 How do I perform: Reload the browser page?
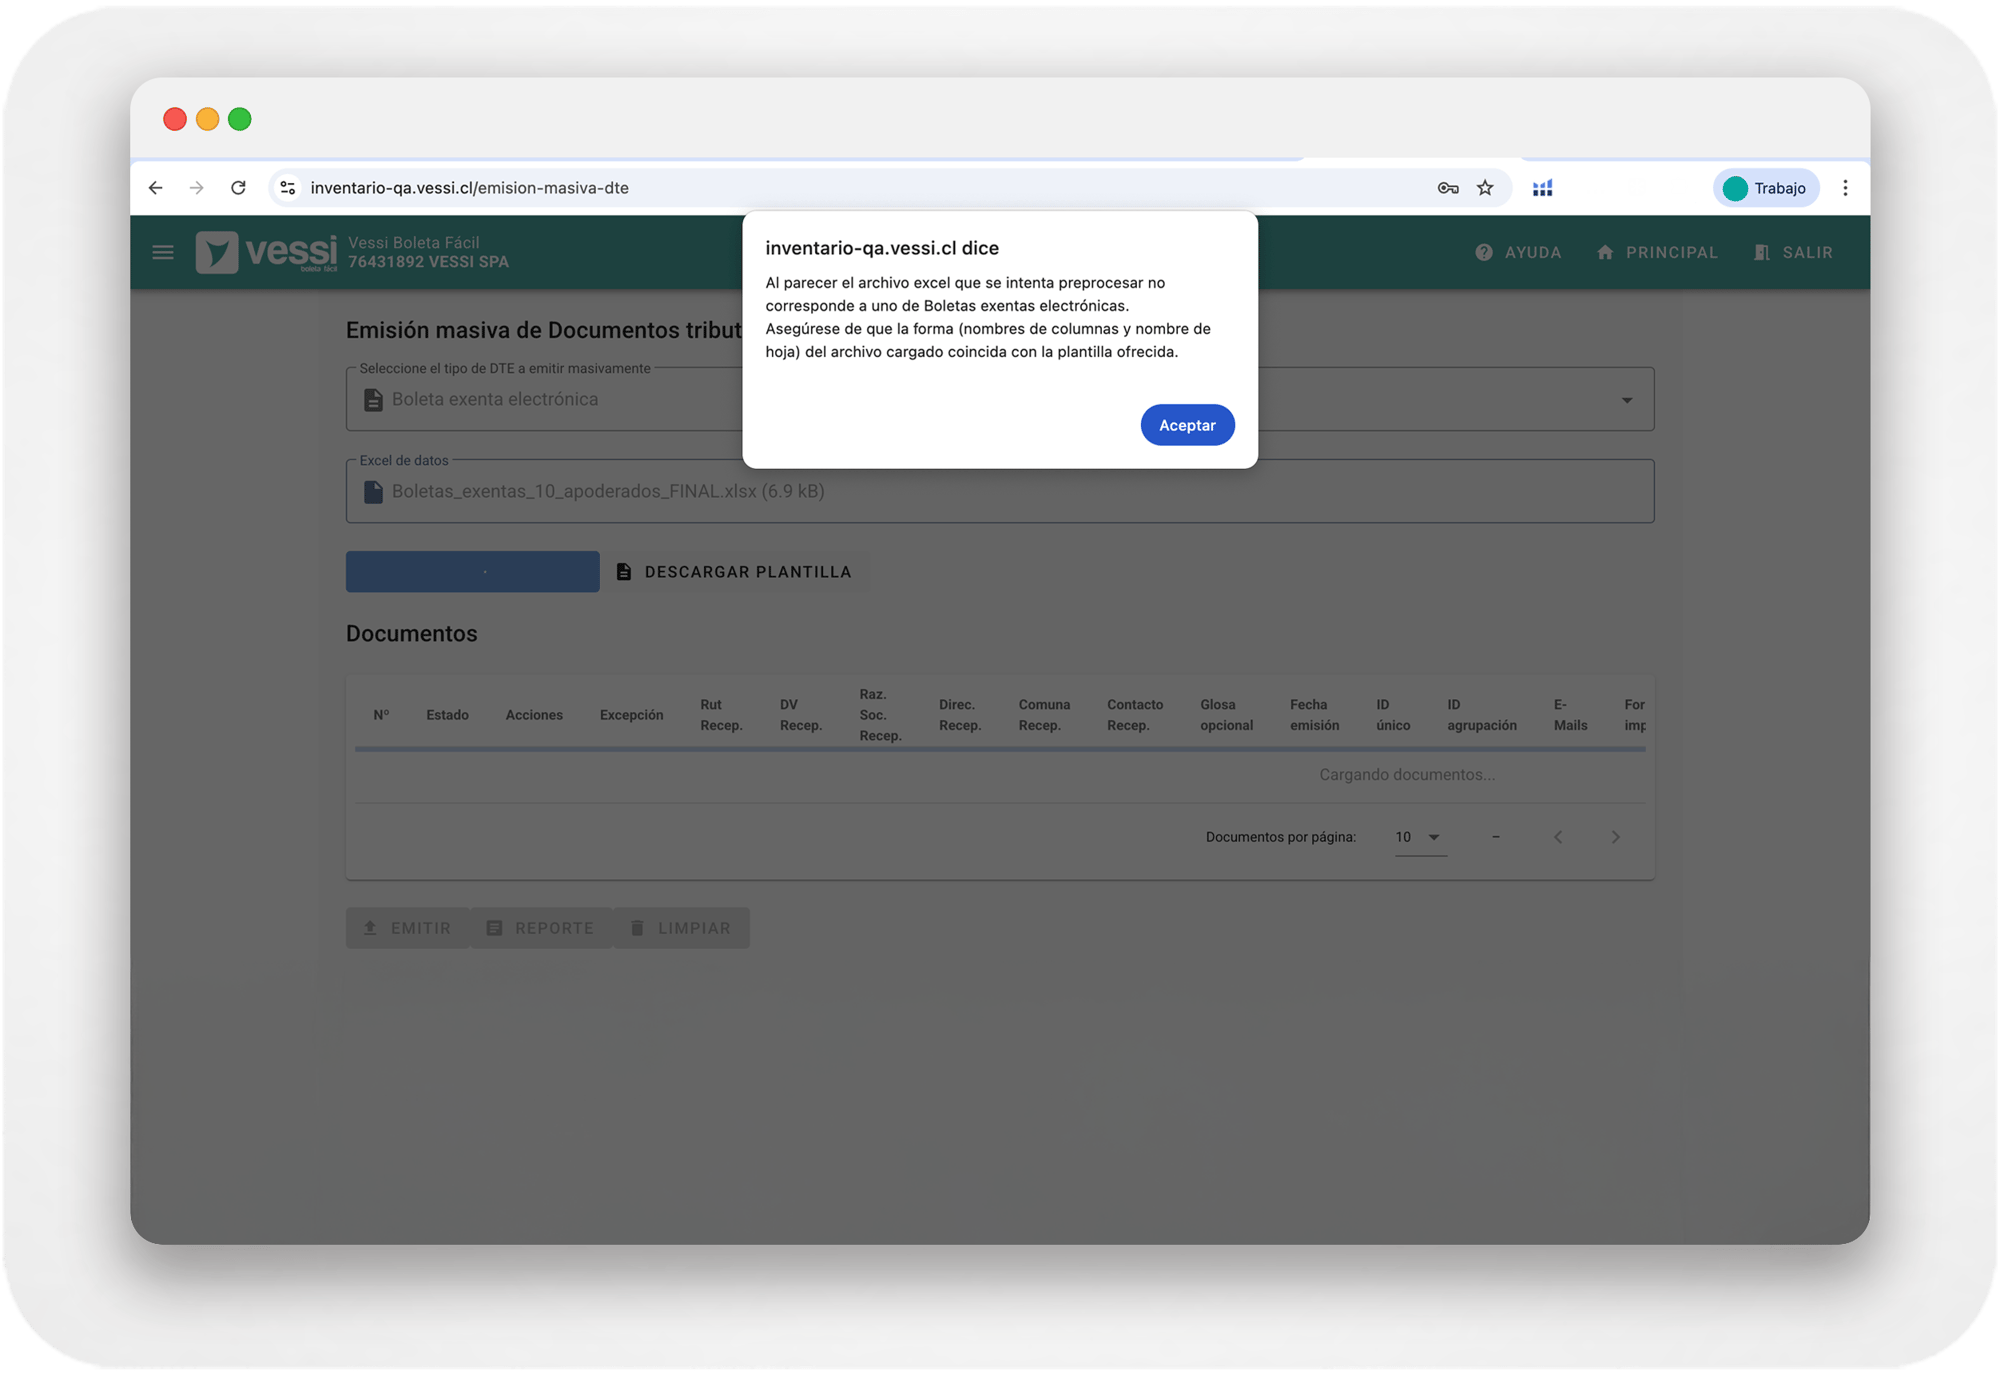238,188
